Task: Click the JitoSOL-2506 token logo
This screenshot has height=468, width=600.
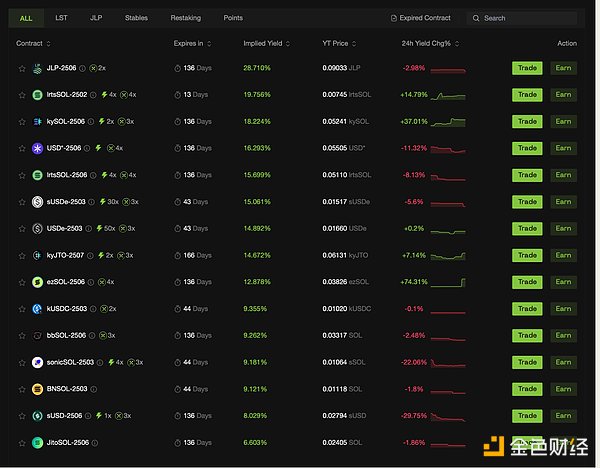Action: pos(37,443)
